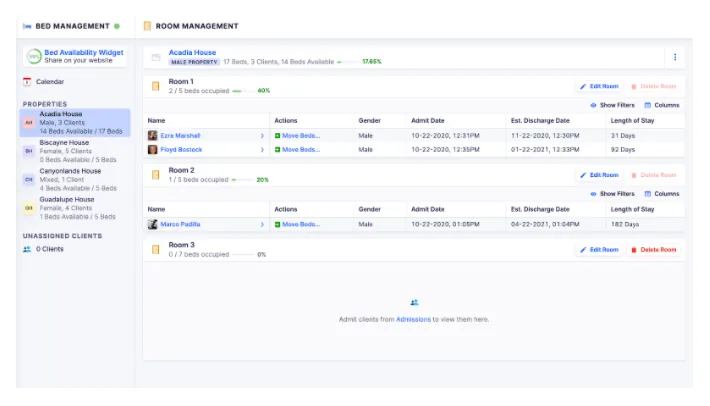Image resolution: width=710 pixels, height=406 pixels.
Task: Click the green status dot beside Bed Management
Action: point(117,26)
